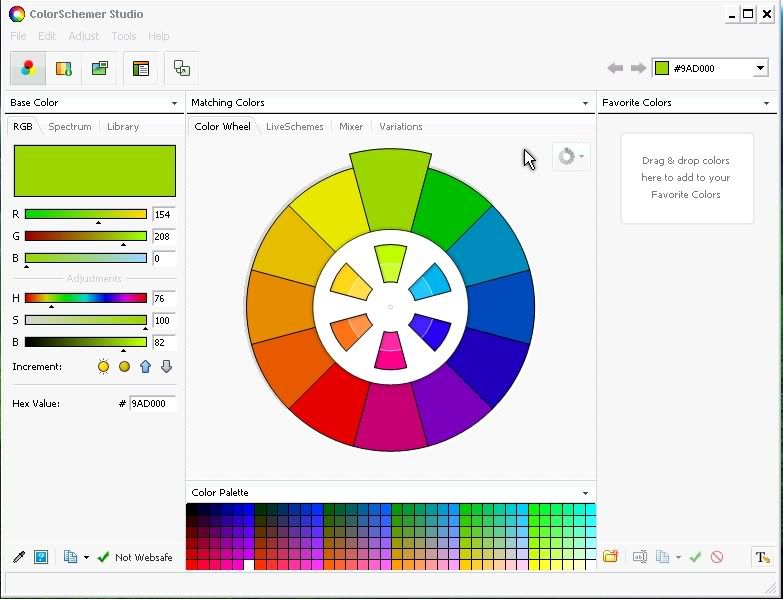Click the S saturation slider bar
783x599 pixels.
pos(86,320)
